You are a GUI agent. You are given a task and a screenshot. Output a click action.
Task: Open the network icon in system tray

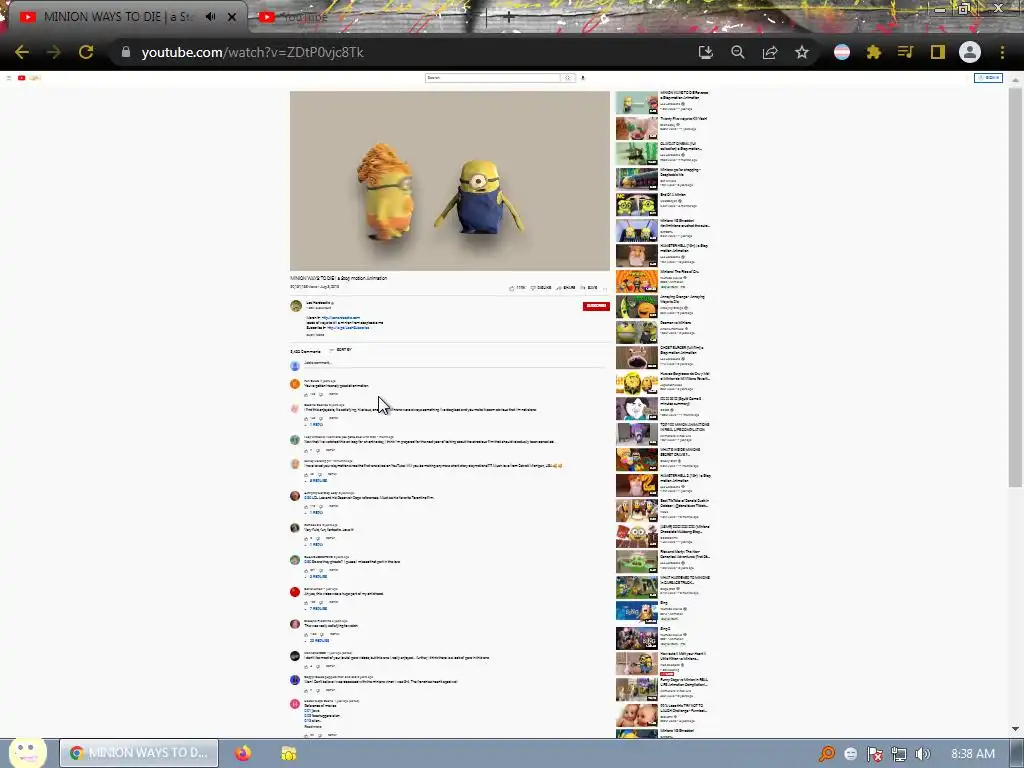click(899, 754)
